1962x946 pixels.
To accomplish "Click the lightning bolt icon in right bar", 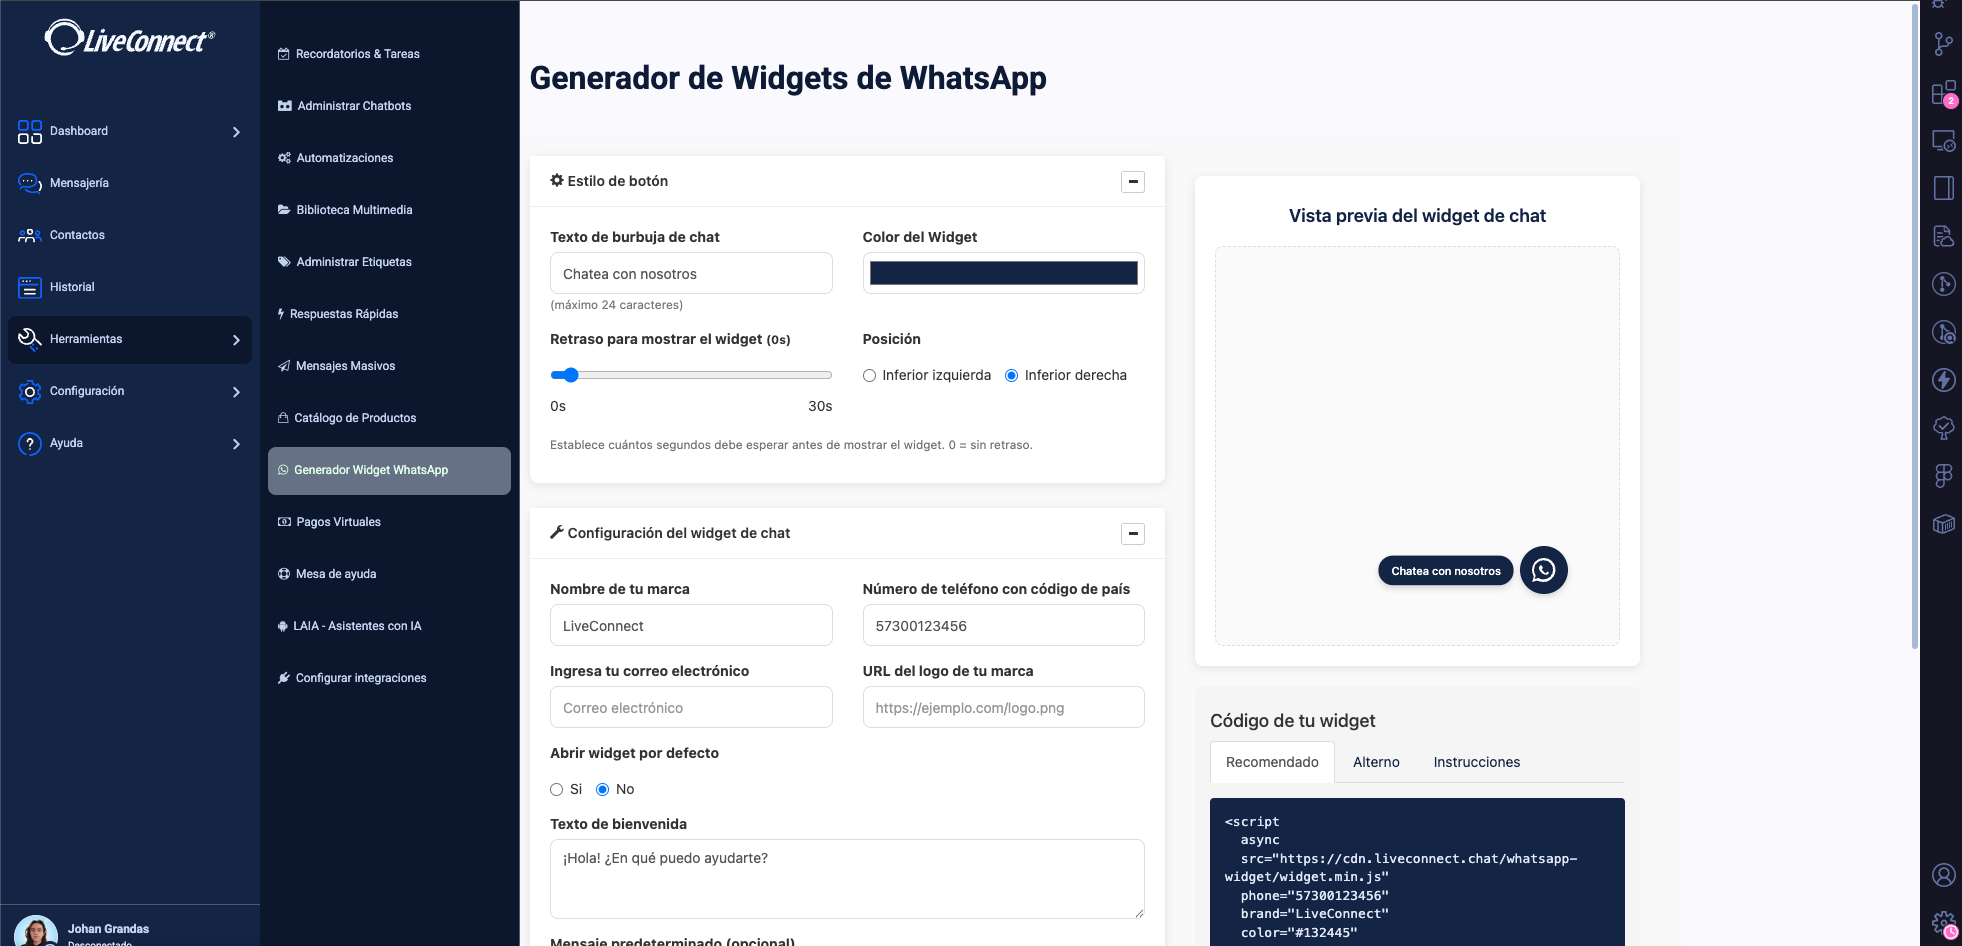I will point(1943,380).
